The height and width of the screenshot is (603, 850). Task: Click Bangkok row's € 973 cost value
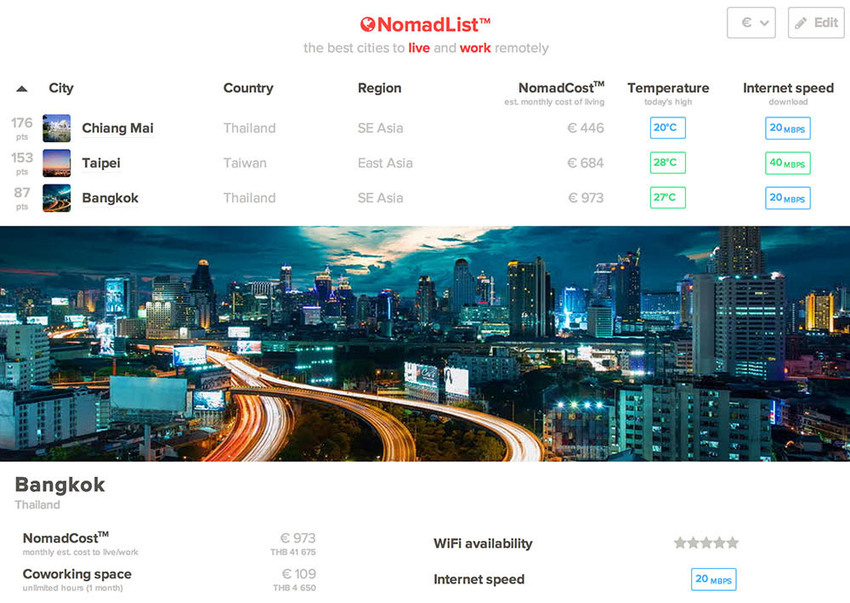pos(585,198)
